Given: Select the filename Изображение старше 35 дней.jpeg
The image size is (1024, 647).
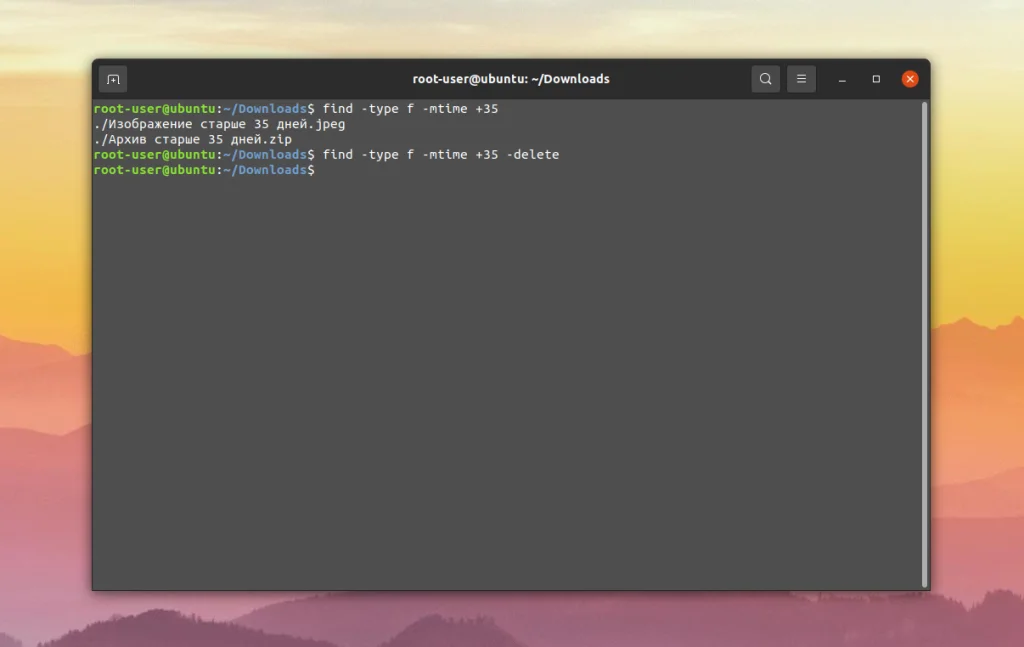Looking at the screenshot, I should pyautogui.click(x=218, y=124).
